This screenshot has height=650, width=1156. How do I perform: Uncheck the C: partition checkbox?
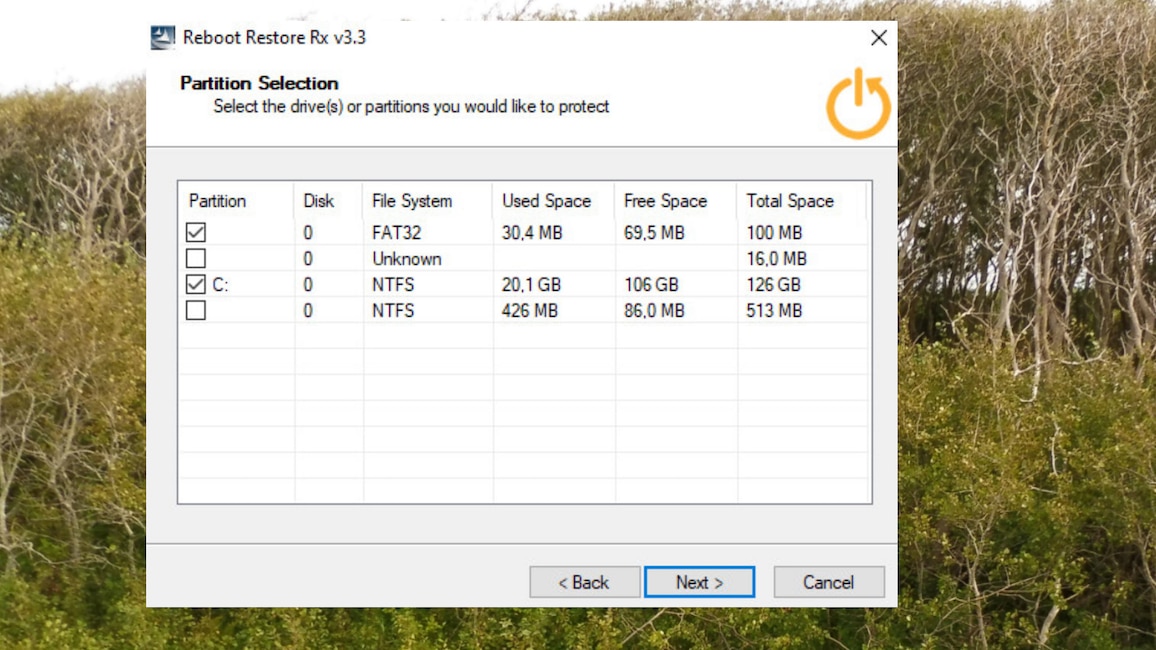[x=195, y=284]
